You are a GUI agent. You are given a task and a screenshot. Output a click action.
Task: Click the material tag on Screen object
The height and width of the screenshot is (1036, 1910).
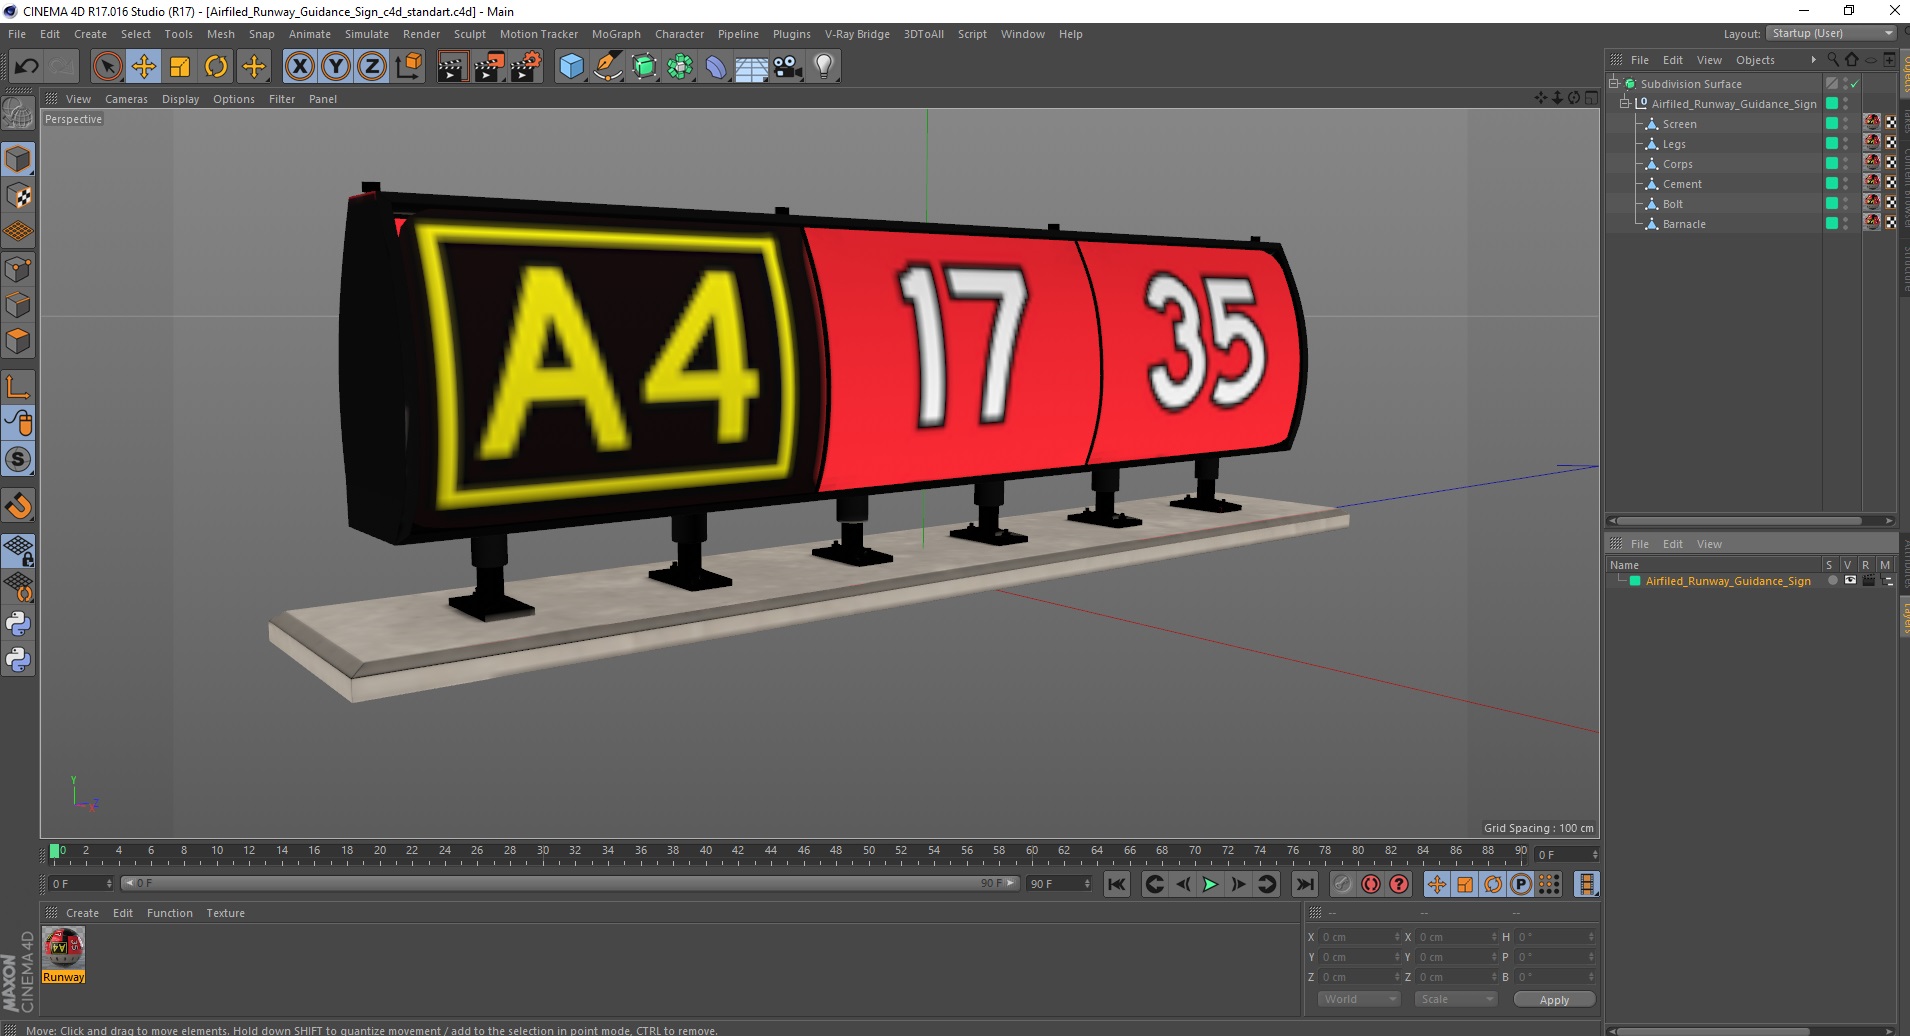(x=1872, y=123)
